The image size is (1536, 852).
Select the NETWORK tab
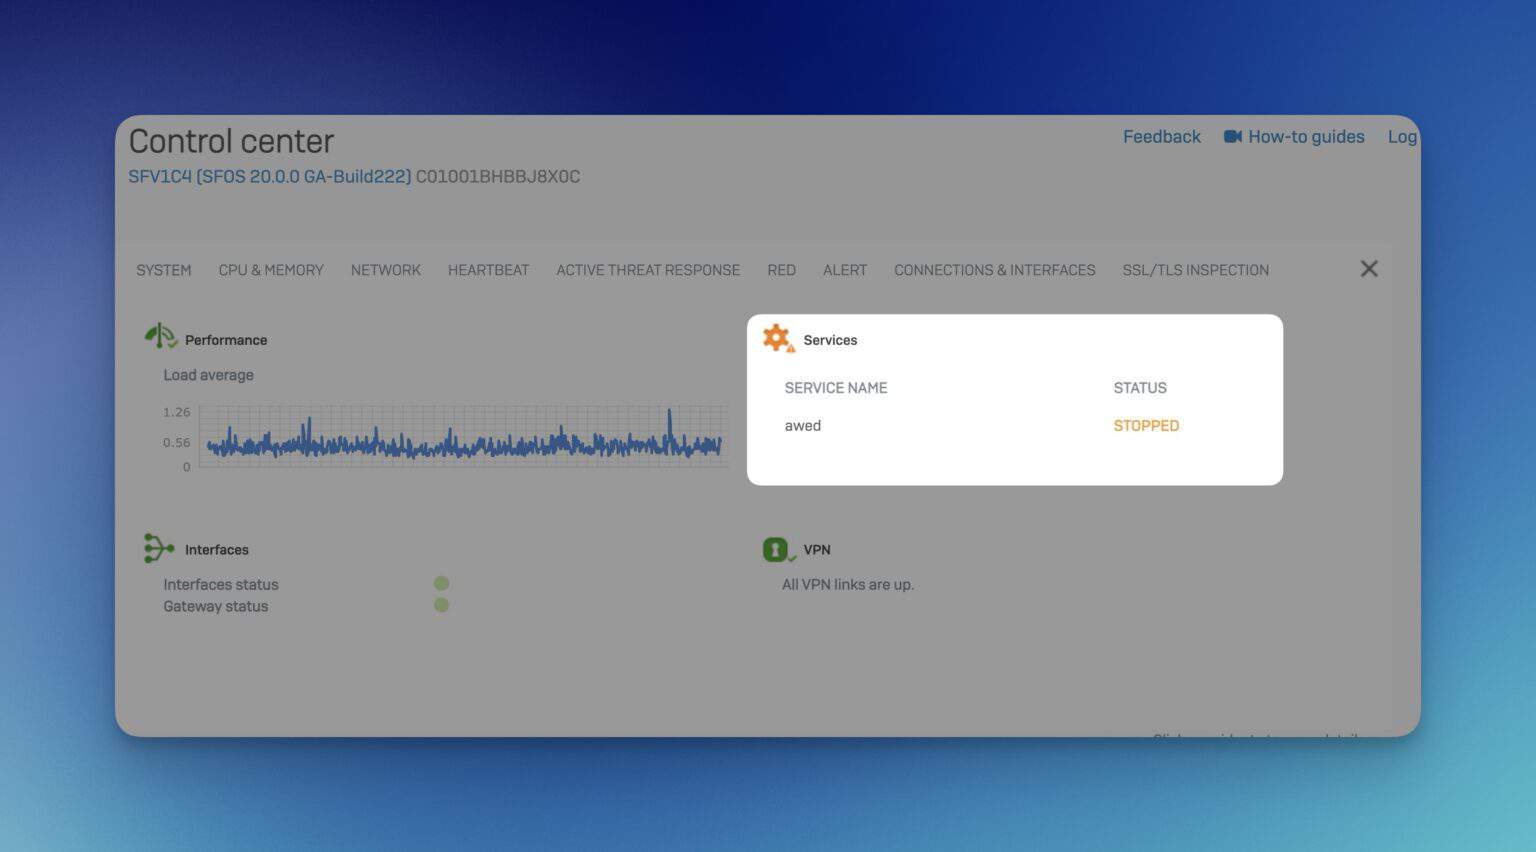click(385, 270)
